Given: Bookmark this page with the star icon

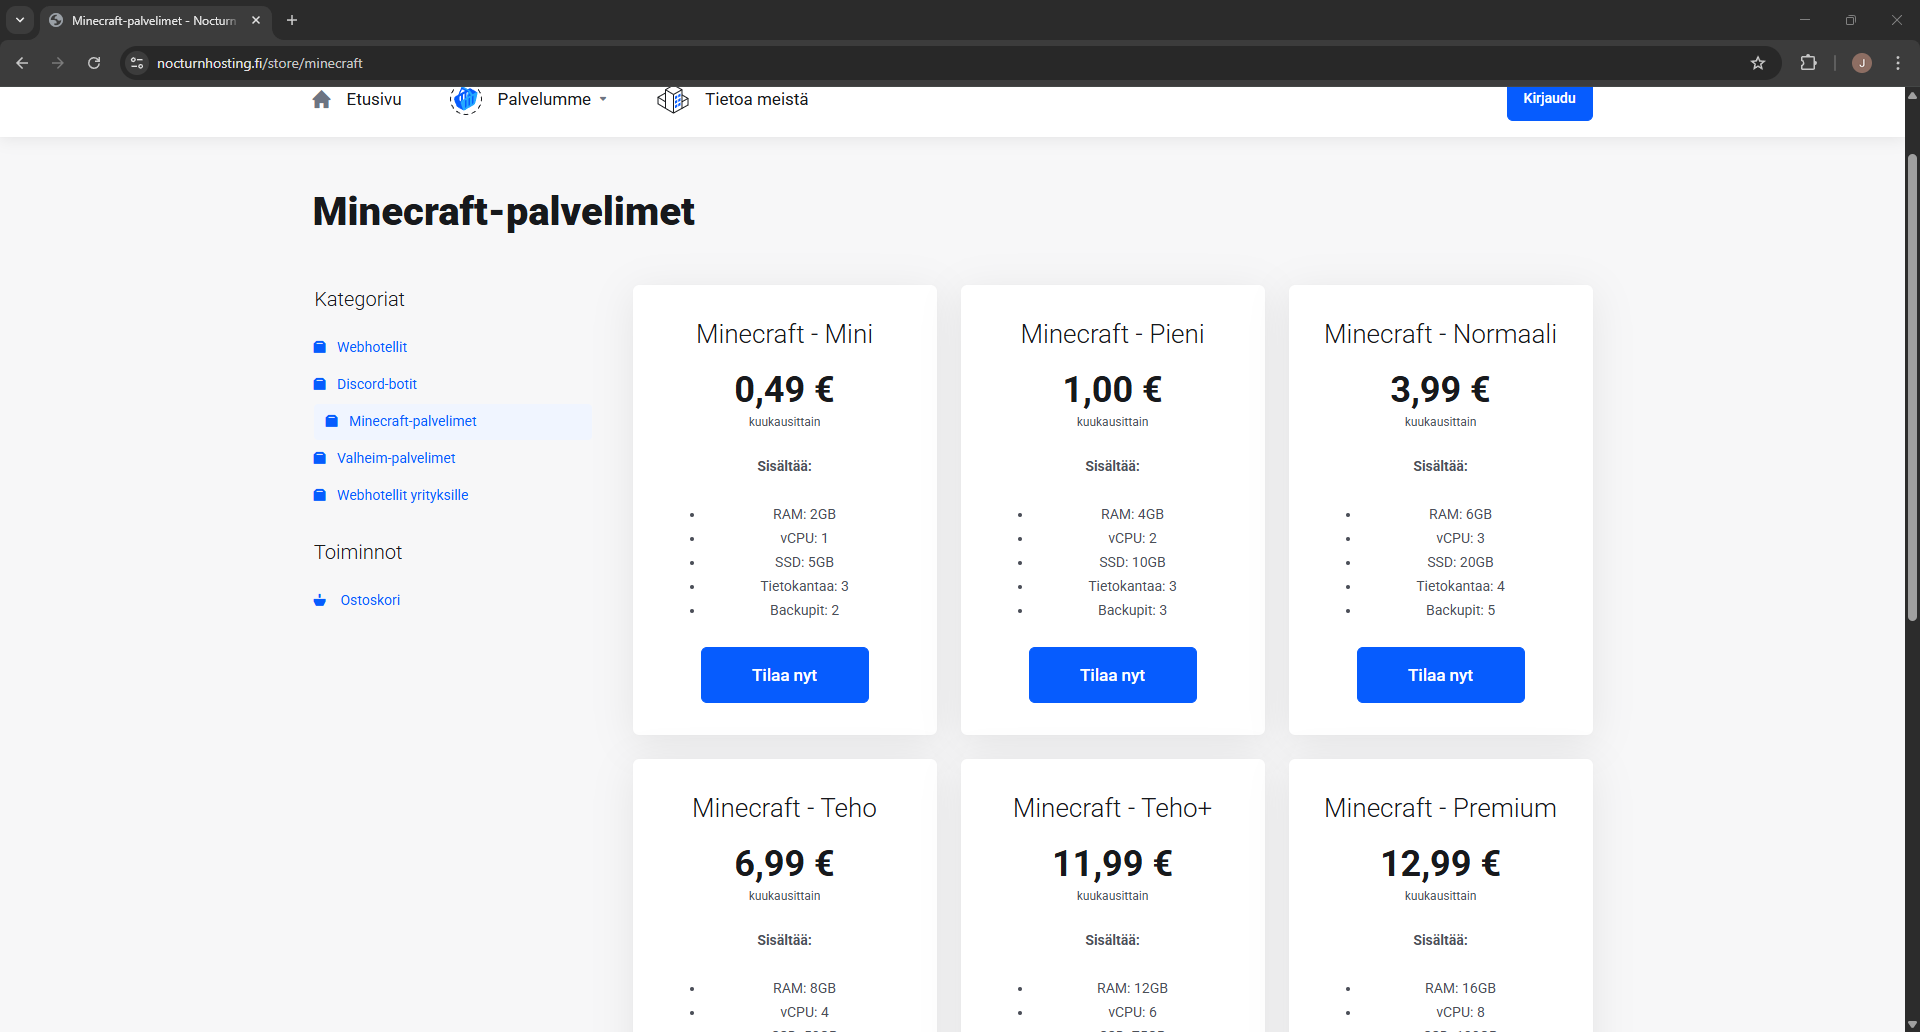Looking at the screenshot, I should coord(1758,63).
